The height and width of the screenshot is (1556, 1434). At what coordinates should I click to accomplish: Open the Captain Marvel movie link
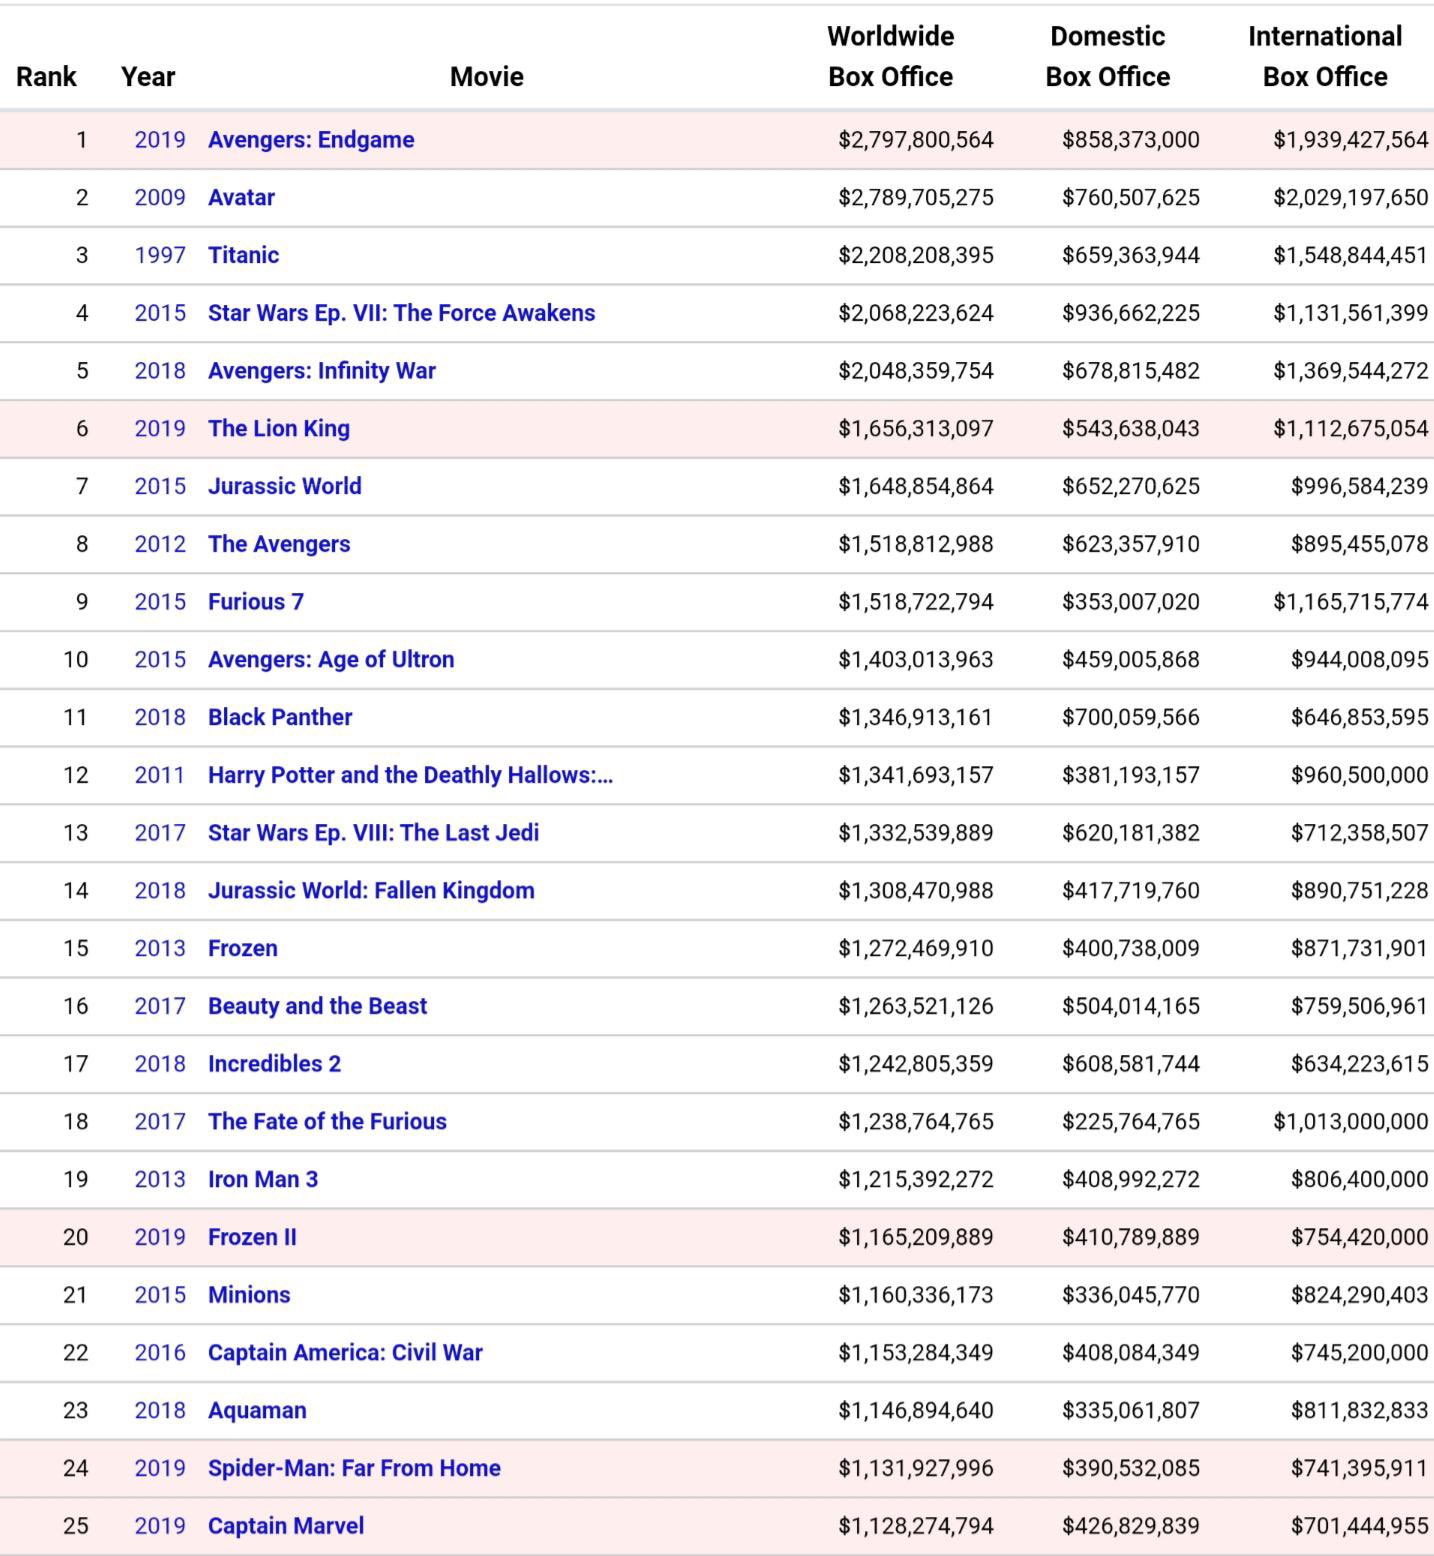pyautogui.click(x=286, y=1526)
